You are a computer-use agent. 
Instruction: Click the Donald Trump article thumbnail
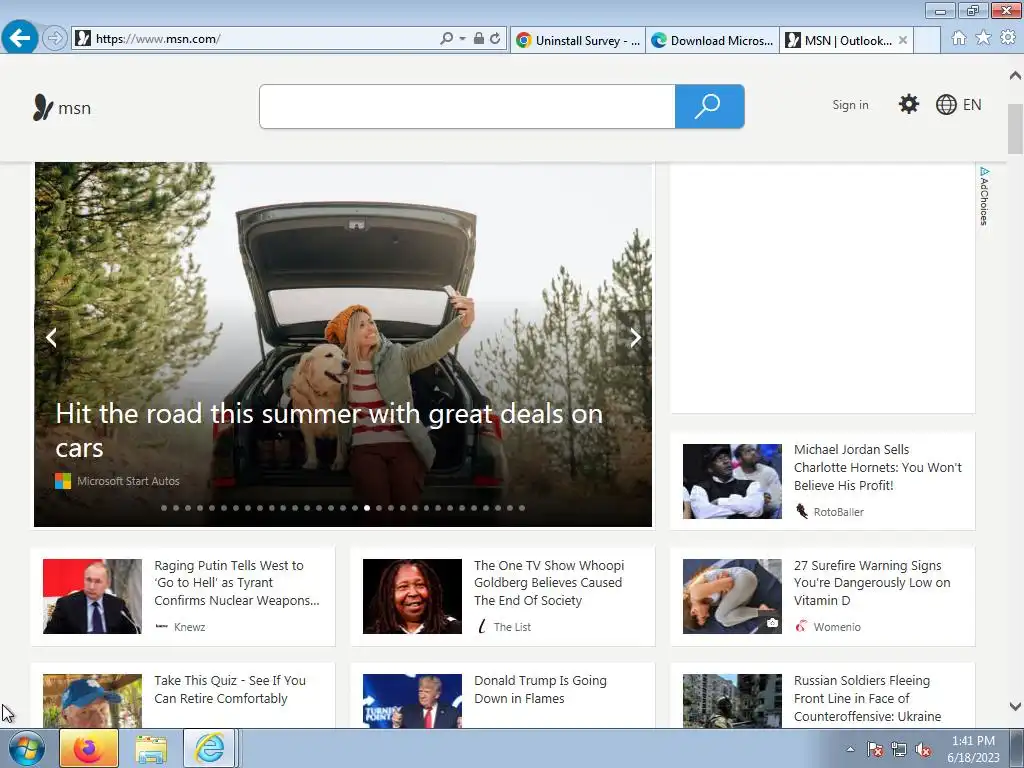tap(412, 701)
